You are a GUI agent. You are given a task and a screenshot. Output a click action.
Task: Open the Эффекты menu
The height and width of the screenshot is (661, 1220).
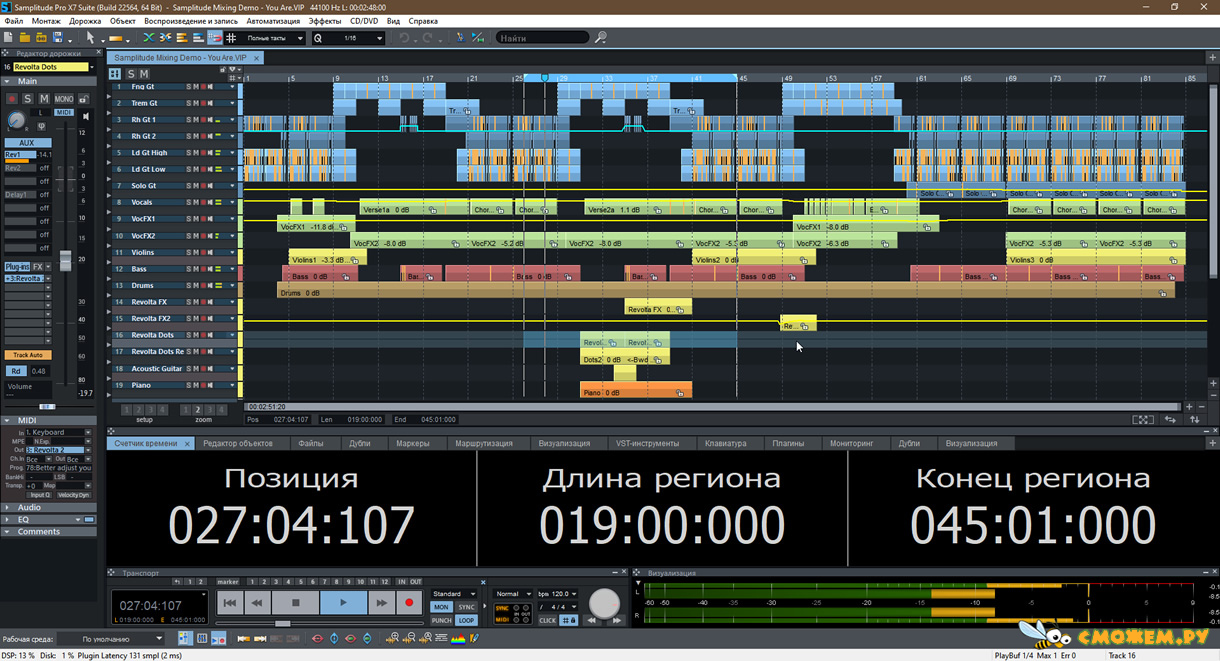click(324, 20)
